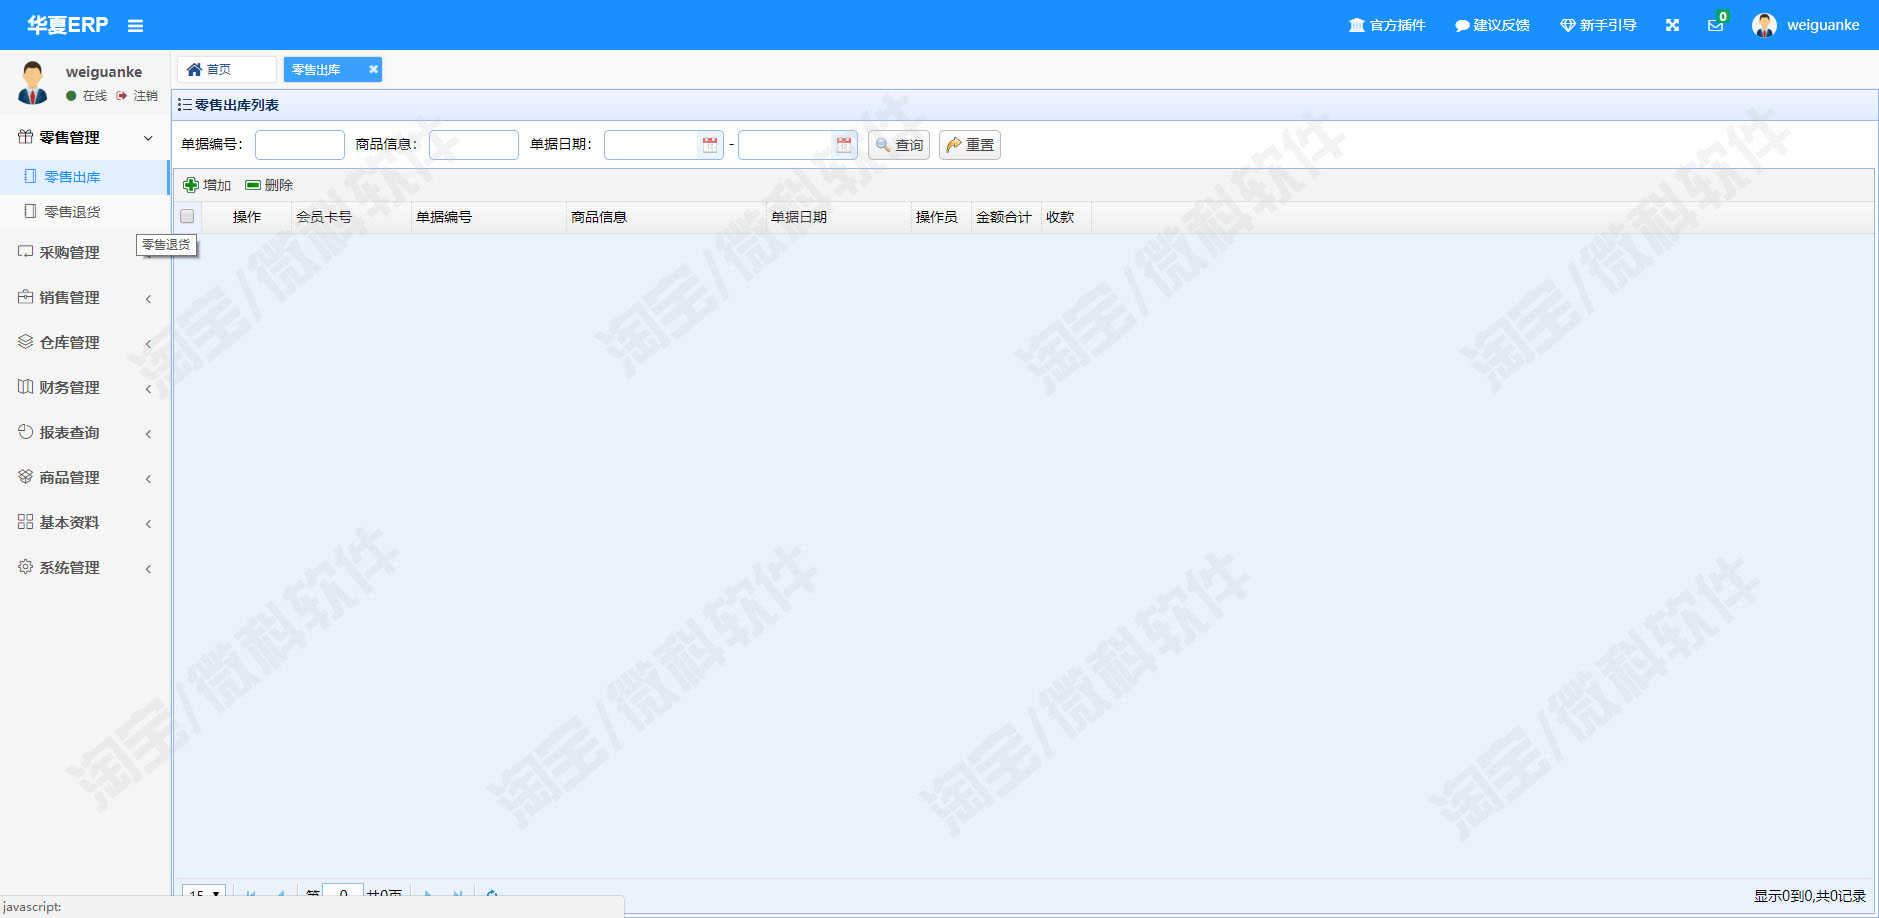Switch to the 首页 home tab
The width and height of the screenshot is (1879, 918).
pos(226,69)
